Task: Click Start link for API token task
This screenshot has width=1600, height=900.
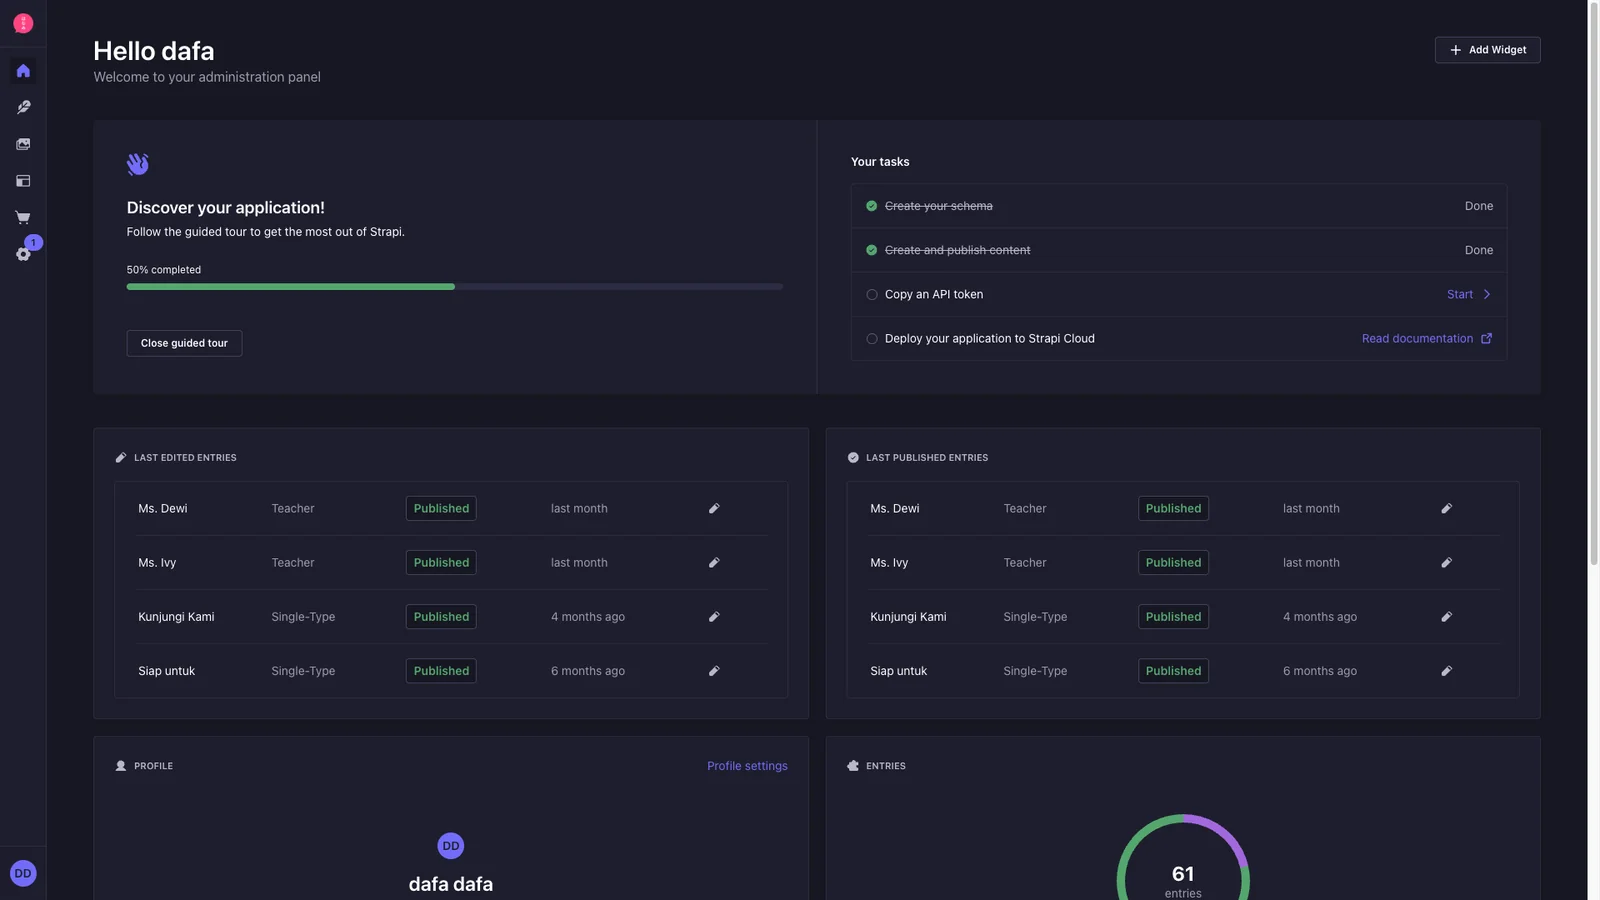Action: click(x=1460, y=294)
